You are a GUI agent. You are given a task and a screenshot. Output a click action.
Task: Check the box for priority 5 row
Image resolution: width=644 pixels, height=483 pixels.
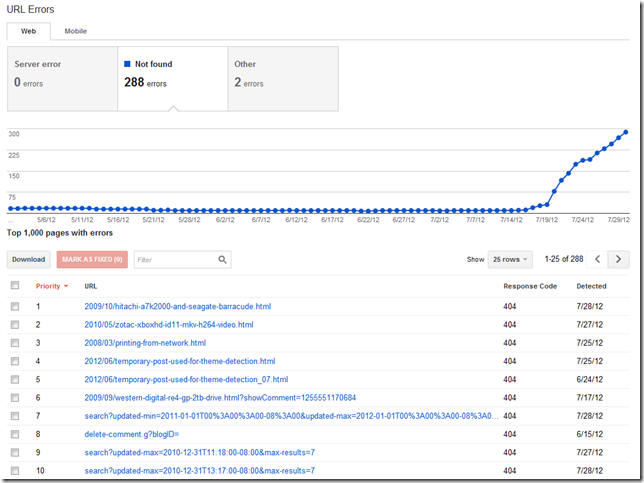pyautogui.click(x=15, y=380)
